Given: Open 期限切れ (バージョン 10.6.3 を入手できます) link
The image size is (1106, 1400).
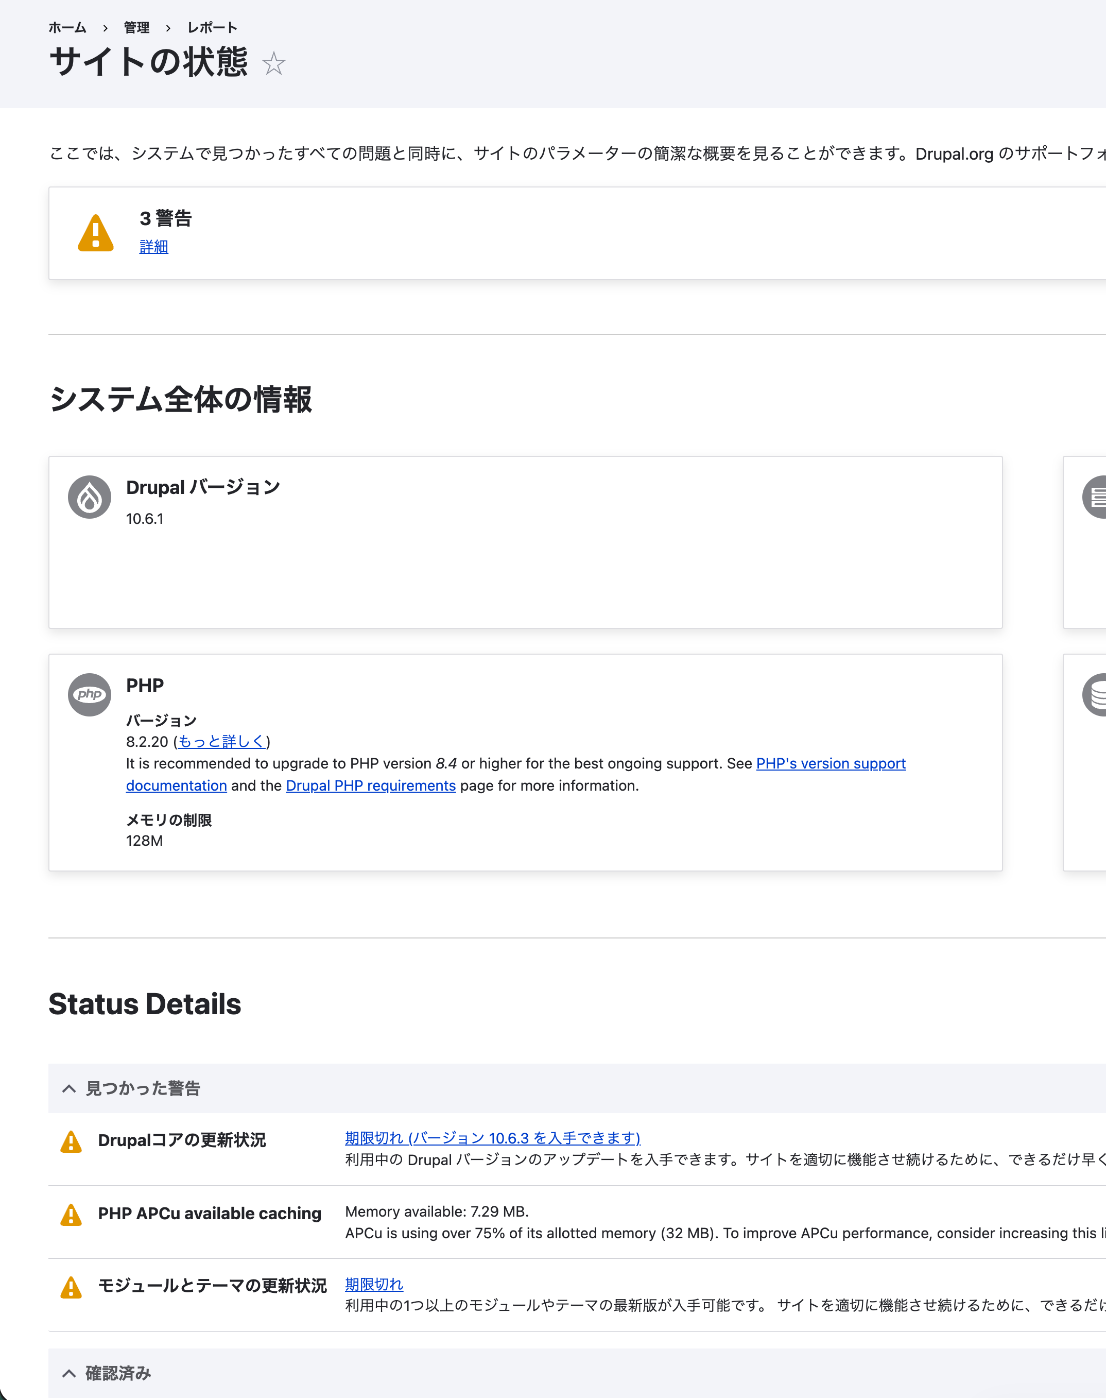Looking at the screenshot, I should point(493,1138).
